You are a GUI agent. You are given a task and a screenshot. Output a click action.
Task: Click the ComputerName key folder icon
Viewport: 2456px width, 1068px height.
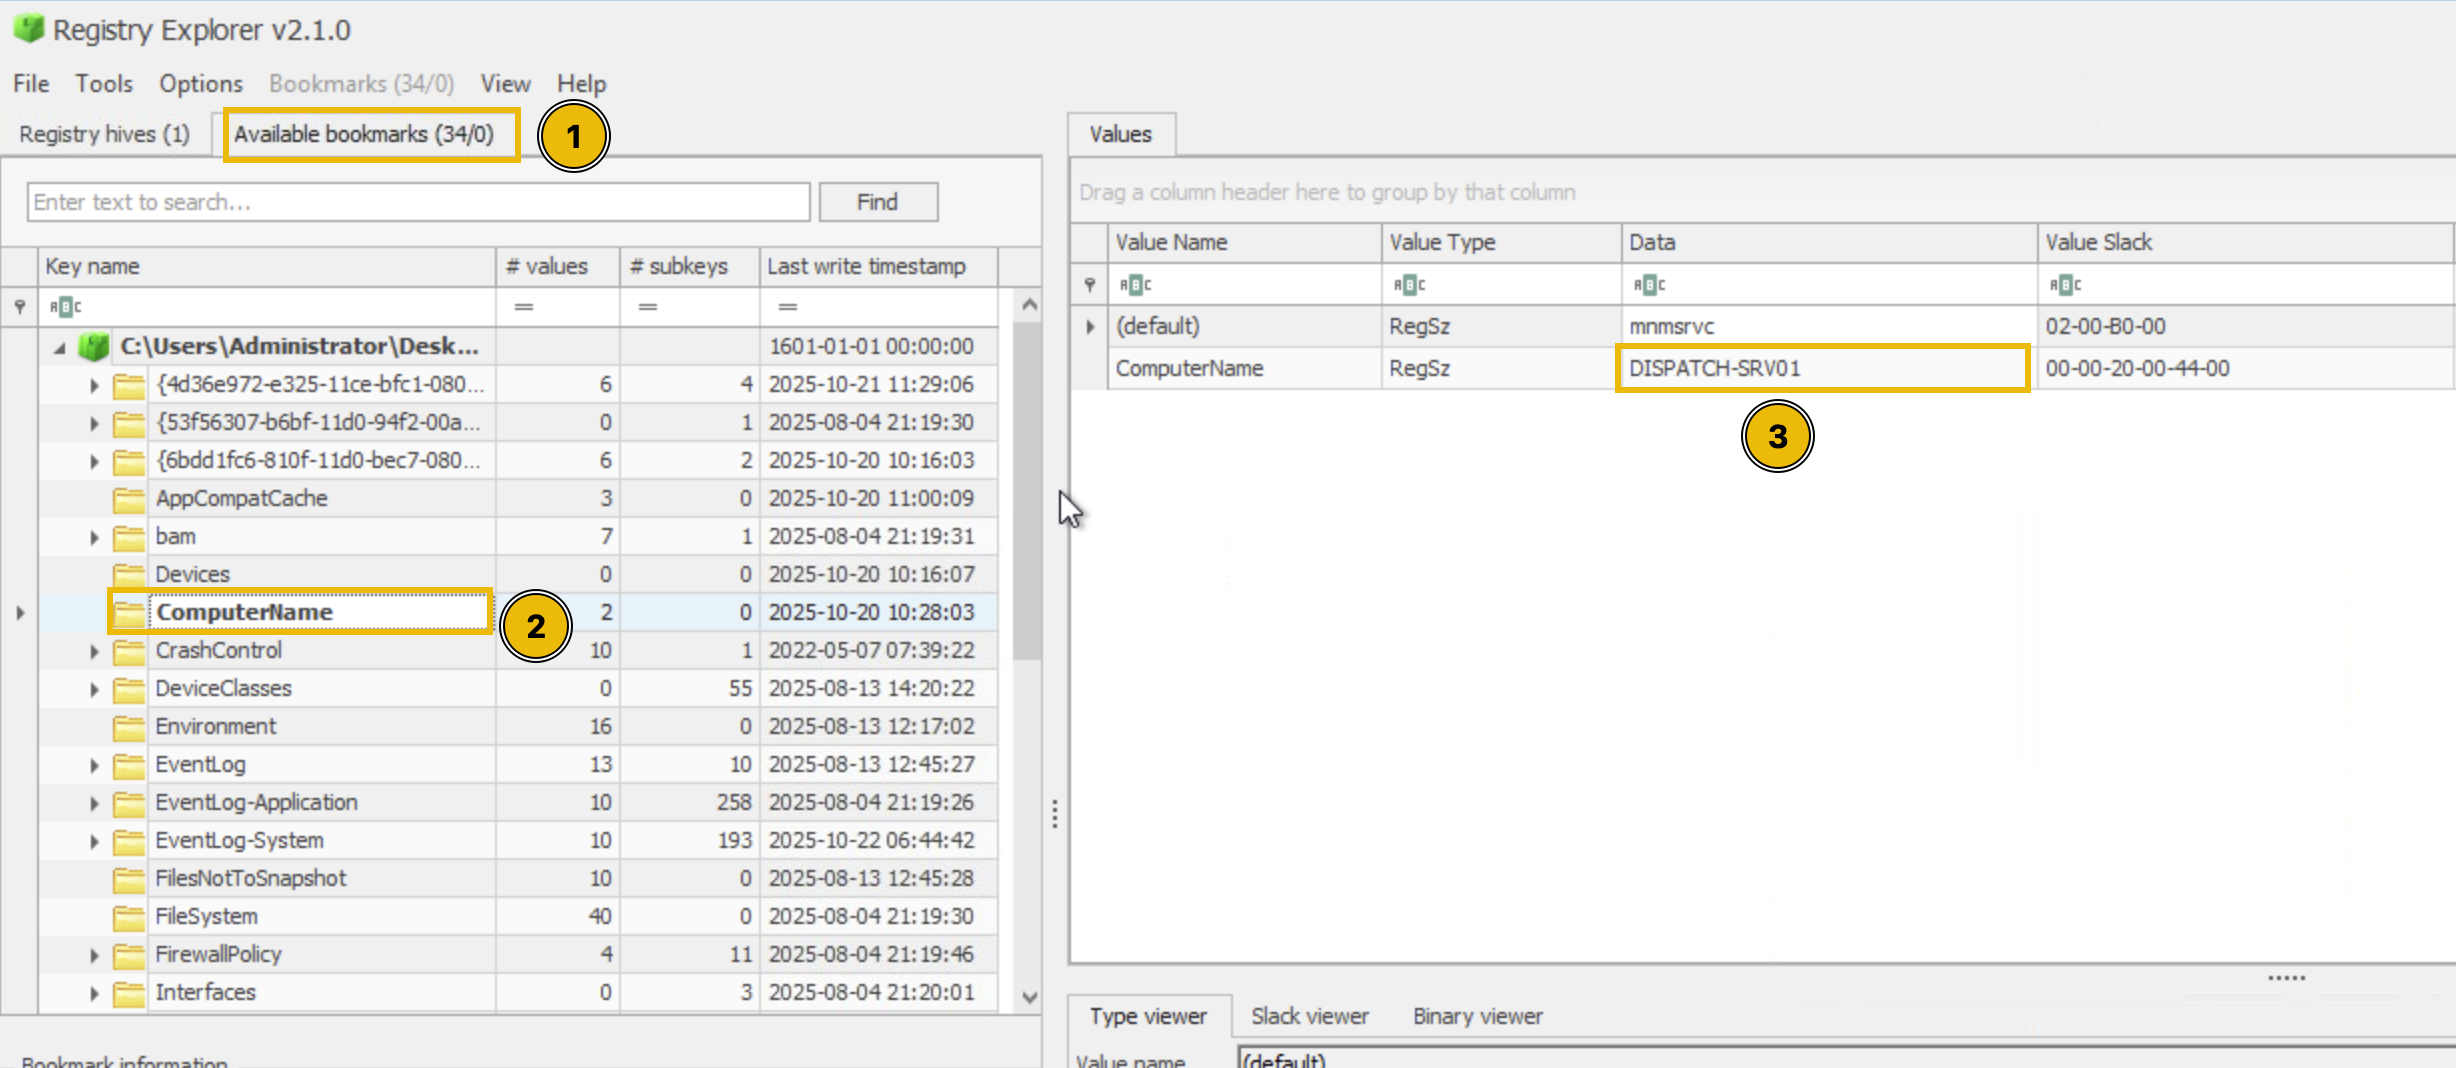tap(131, 611)
